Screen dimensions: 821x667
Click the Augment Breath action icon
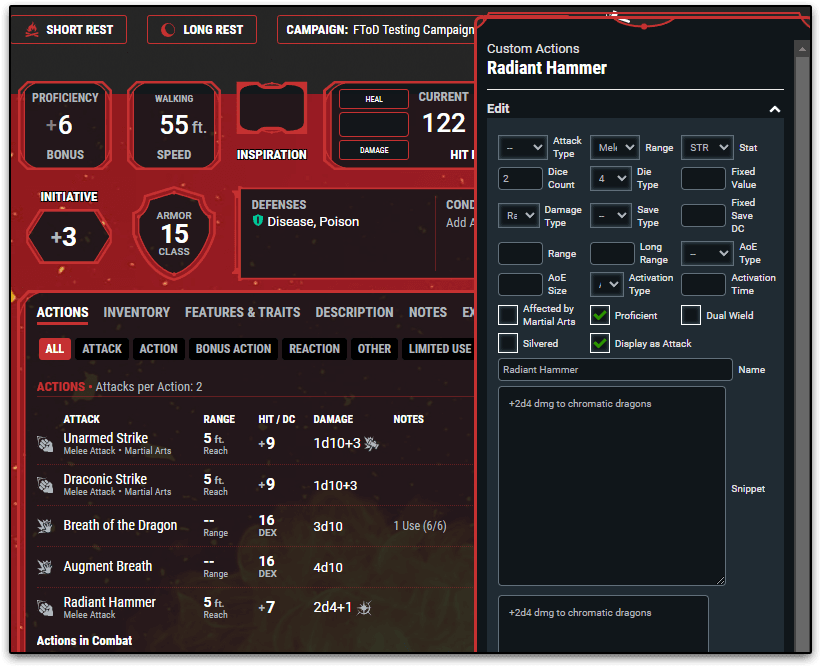46,566
